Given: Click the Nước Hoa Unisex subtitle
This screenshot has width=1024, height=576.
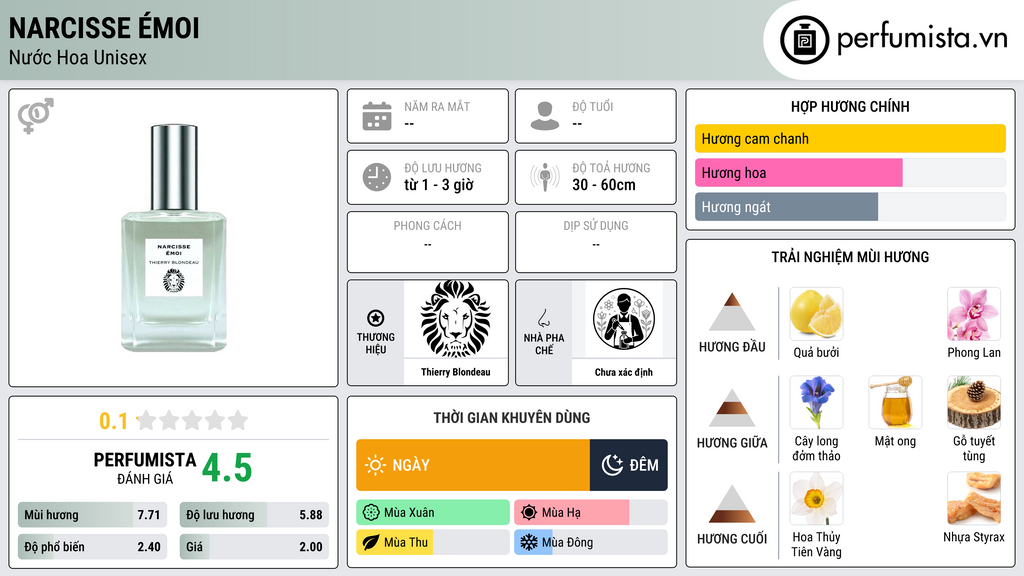Looking at the screenshot, I should coord(78,57).
